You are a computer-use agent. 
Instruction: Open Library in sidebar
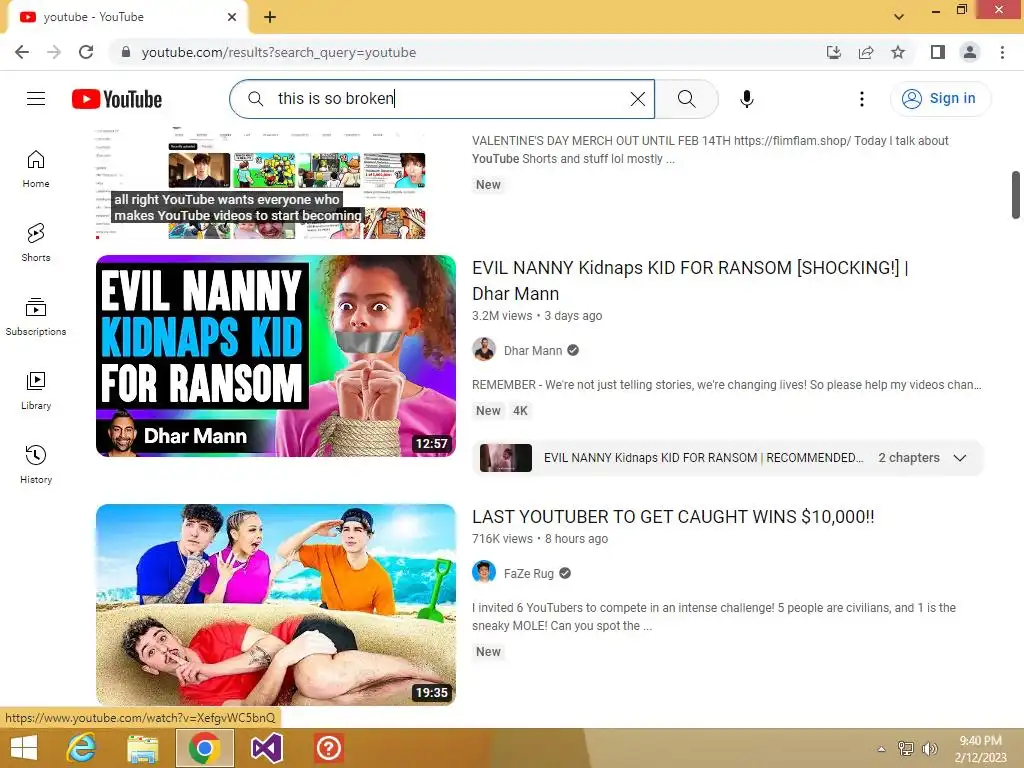pyautogui.click(x=36, y=391)
